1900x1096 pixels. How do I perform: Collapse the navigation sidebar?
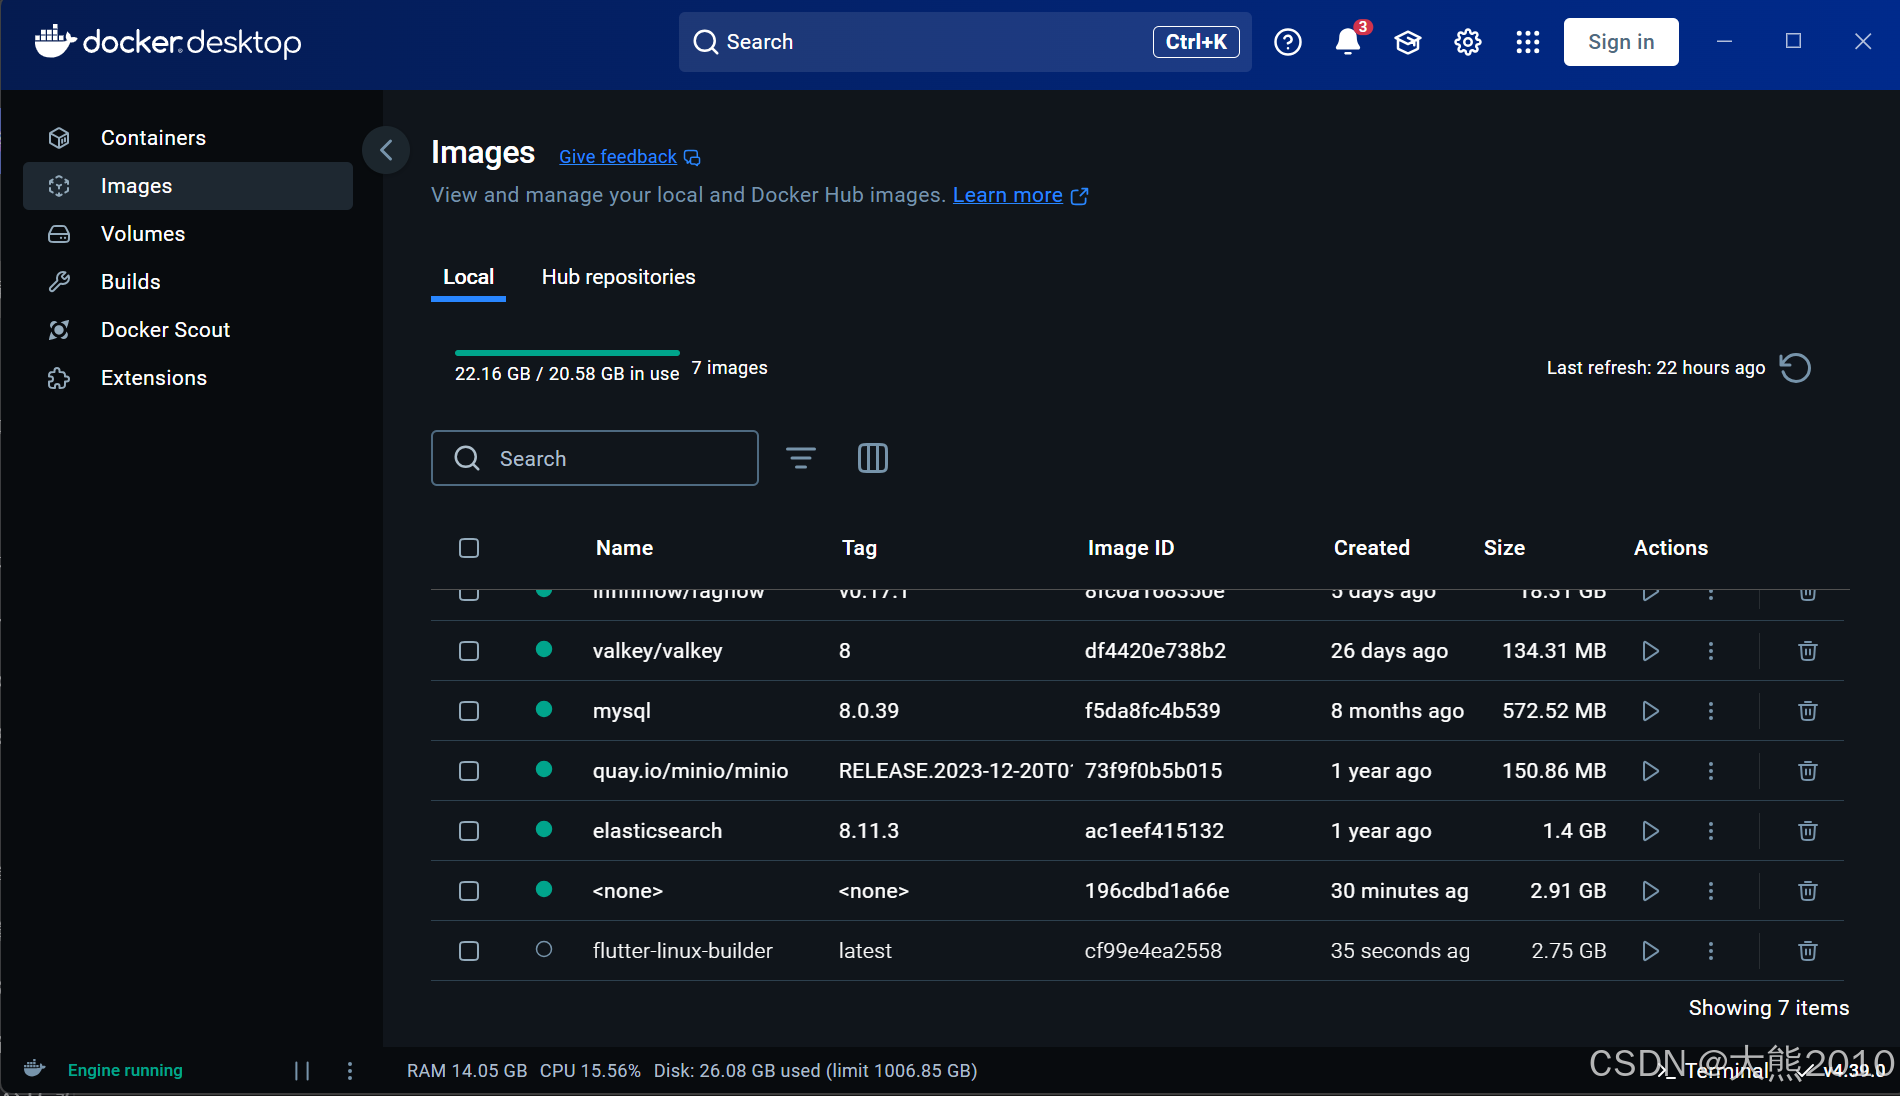tap(386, 150)
